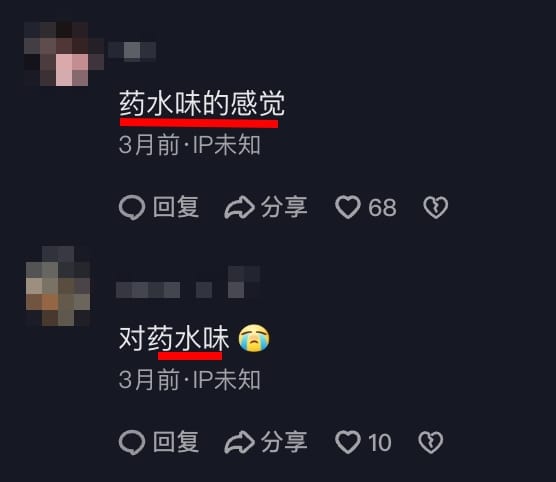
Task: Click the 分享 label of the first comment
Action: [284, 207]
